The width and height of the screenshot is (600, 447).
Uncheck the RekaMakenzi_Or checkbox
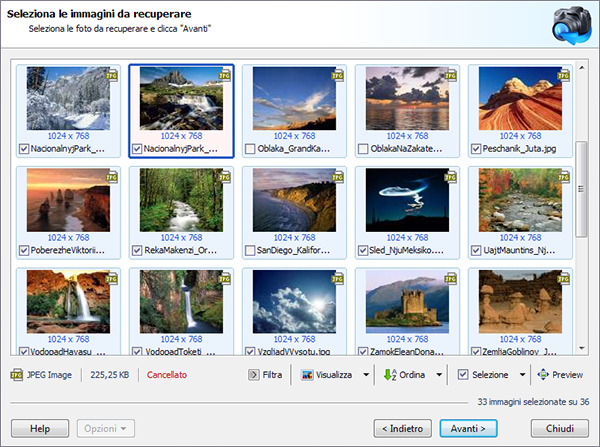pyautogui.click(x=137, y=250)
